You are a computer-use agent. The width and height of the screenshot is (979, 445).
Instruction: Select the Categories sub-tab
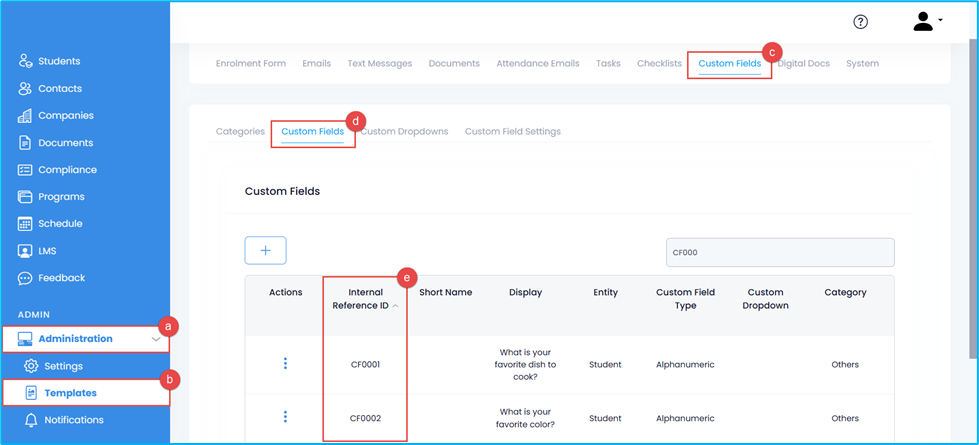(x=240, y=131)
